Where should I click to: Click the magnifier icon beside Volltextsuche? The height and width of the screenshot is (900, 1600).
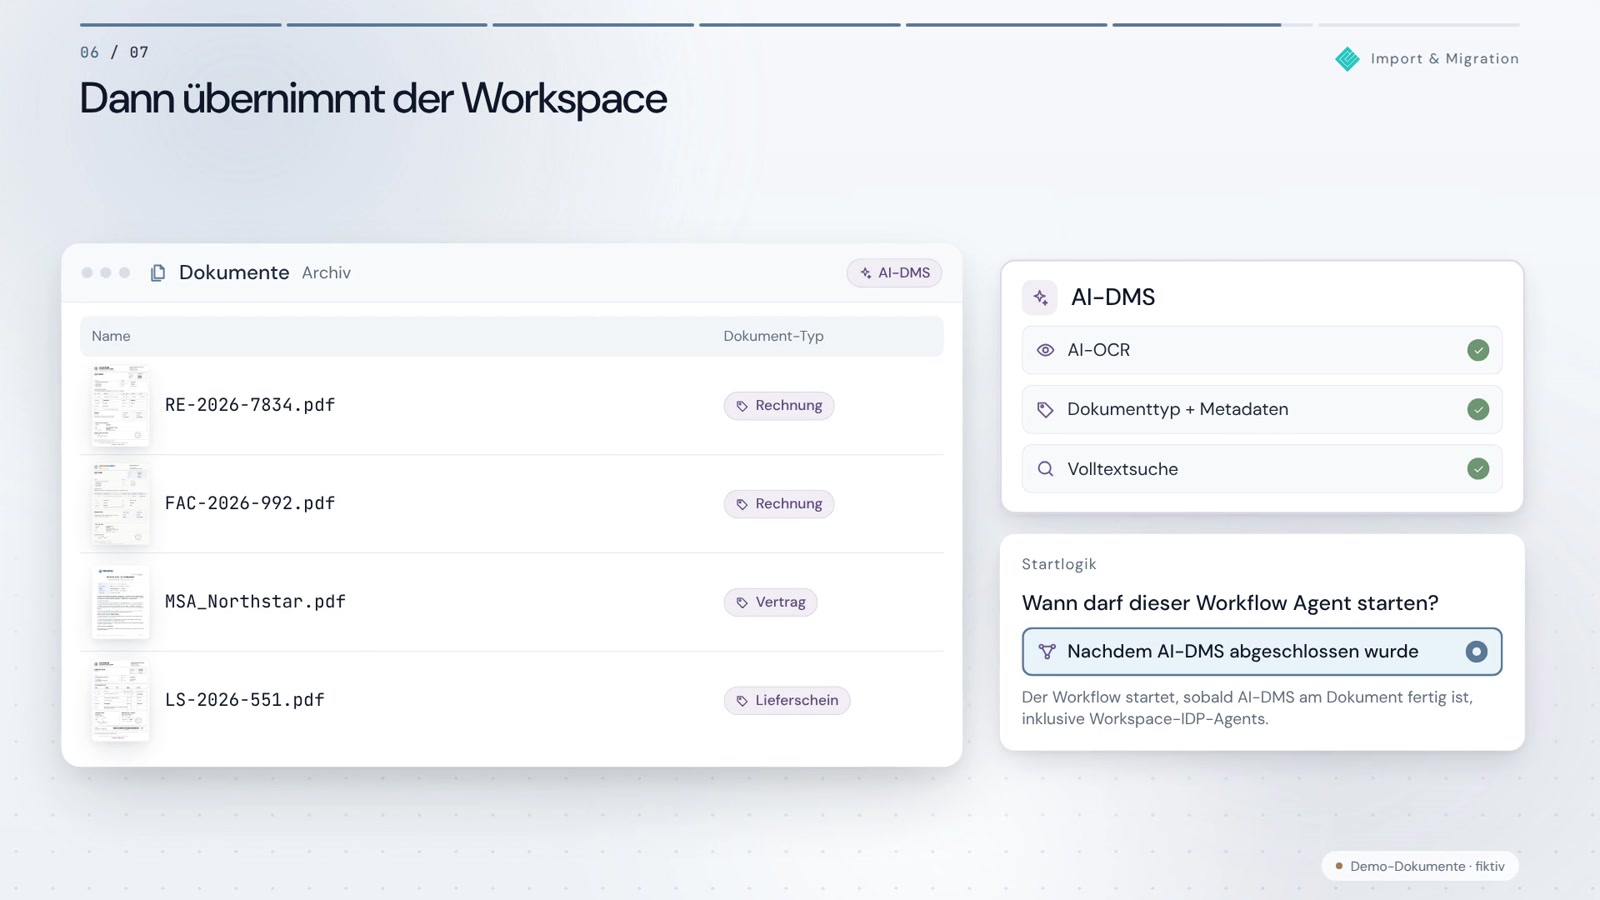[x=1045, y=469]
